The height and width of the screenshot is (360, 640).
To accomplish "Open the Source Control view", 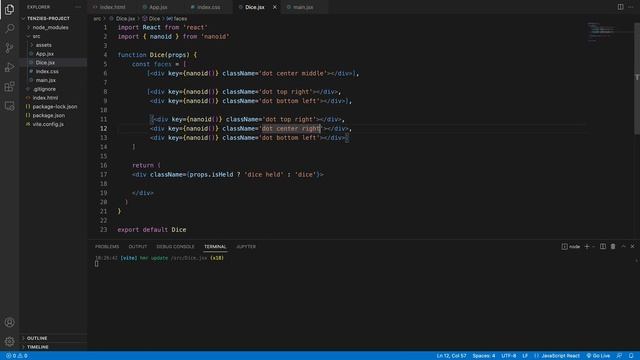I will click(x=9, y=48).
